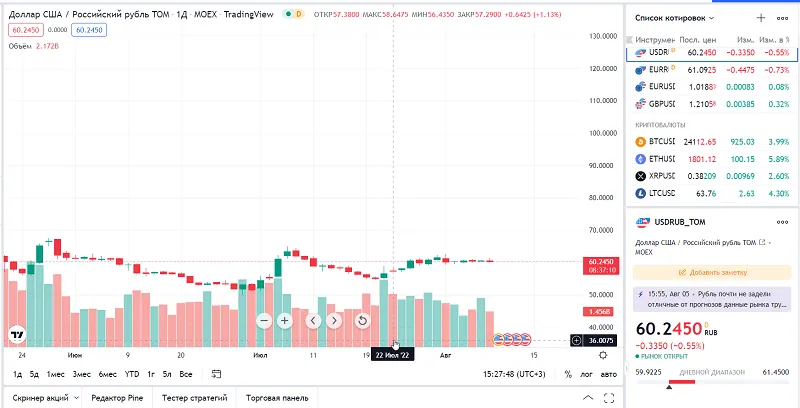
Task: Expand the 'Список котировок' dropdown
Action: click(674, 18)
